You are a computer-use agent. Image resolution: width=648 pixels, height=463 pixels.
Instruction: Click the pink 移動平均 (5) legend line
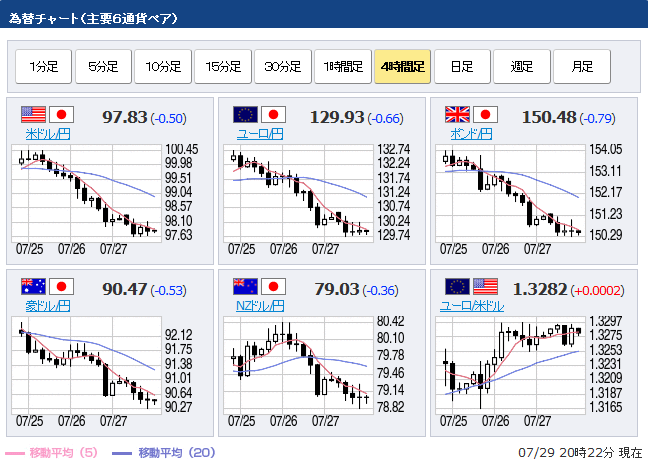(x=16, y=453)
